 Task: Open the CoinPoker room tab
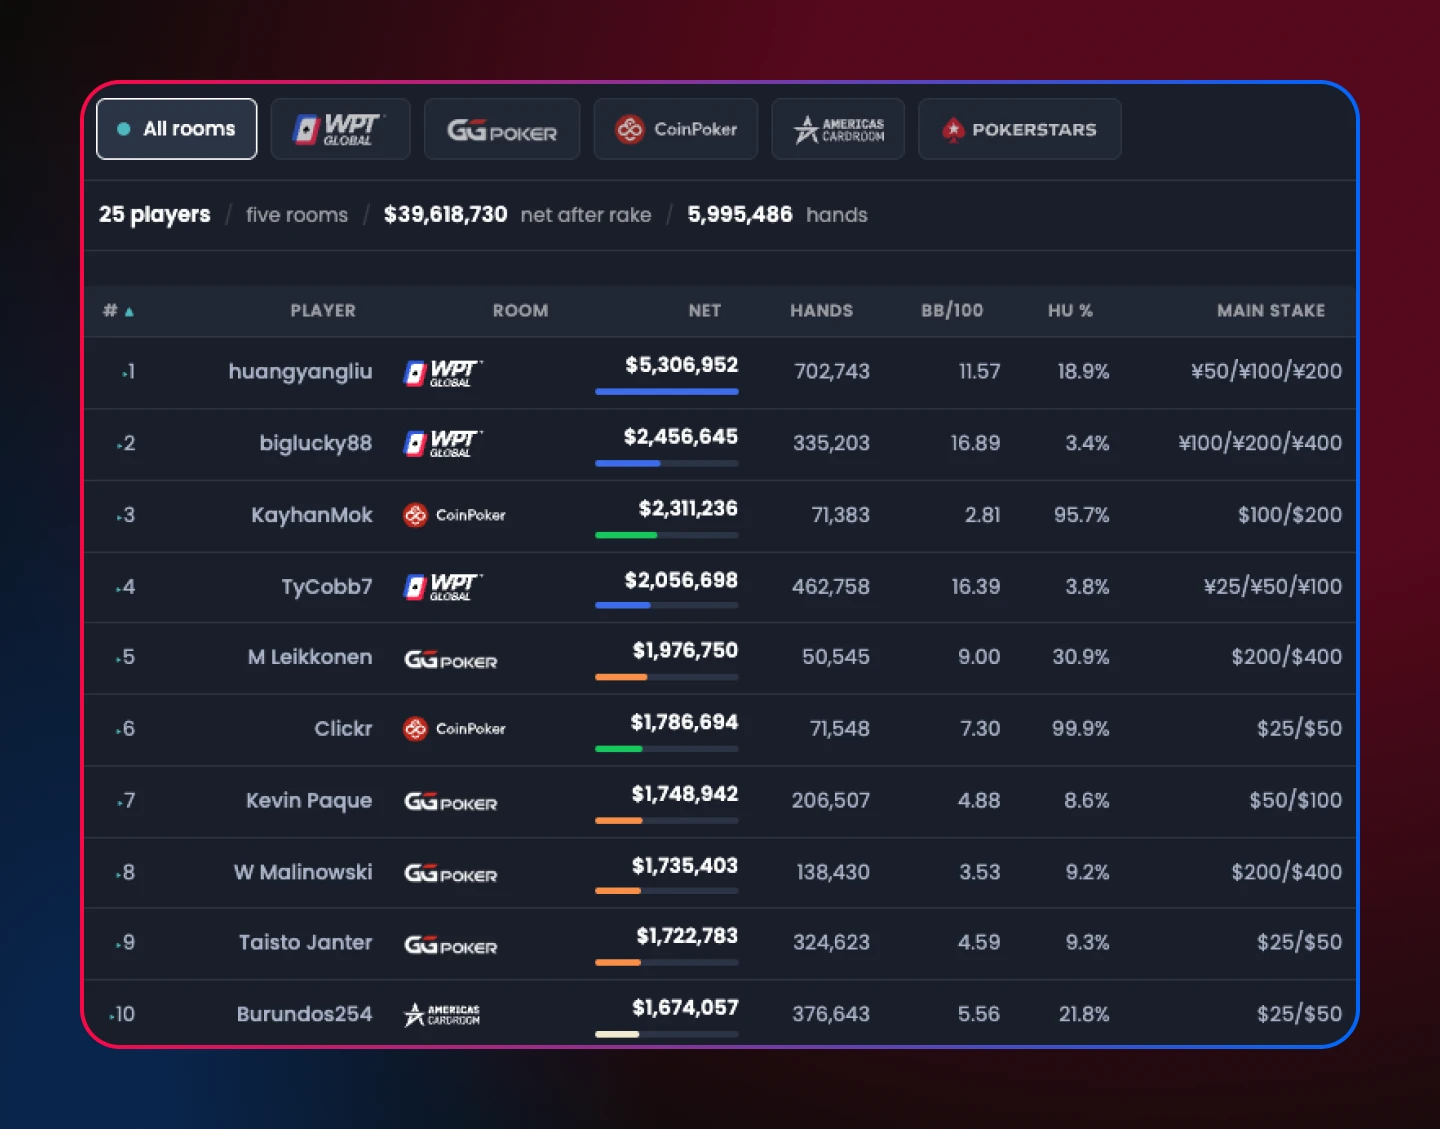[676, 129]
